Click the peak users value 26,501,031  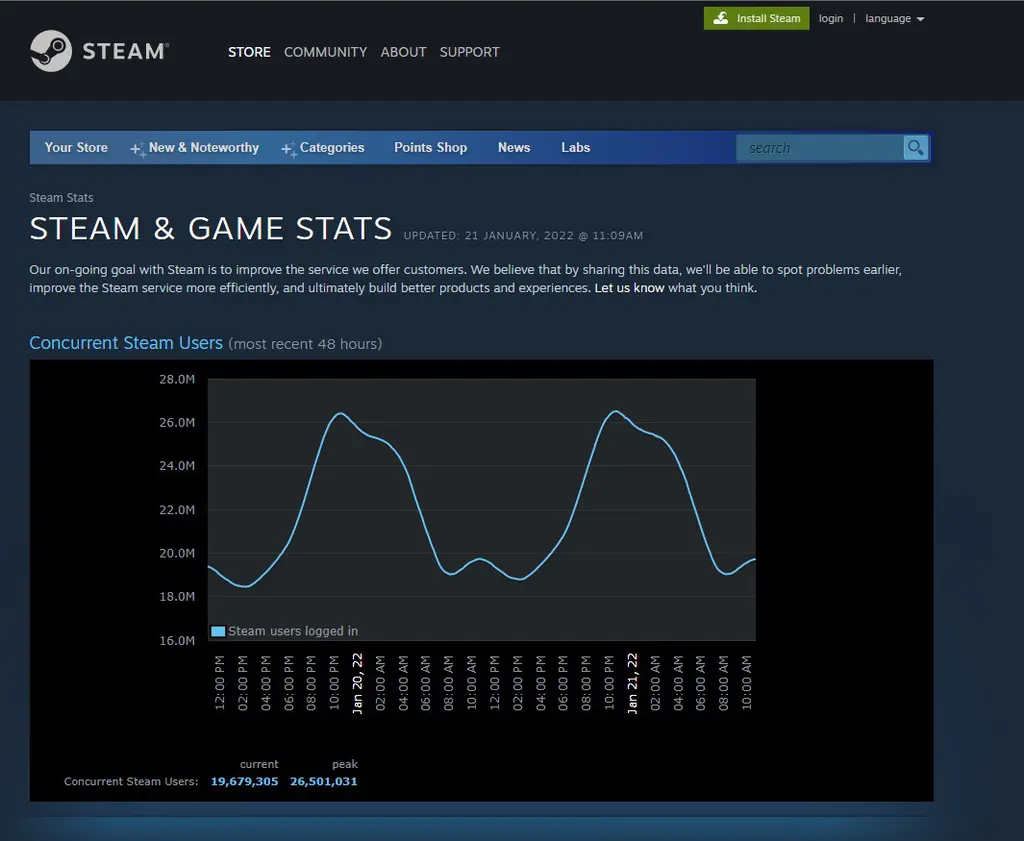coord(323,781)
